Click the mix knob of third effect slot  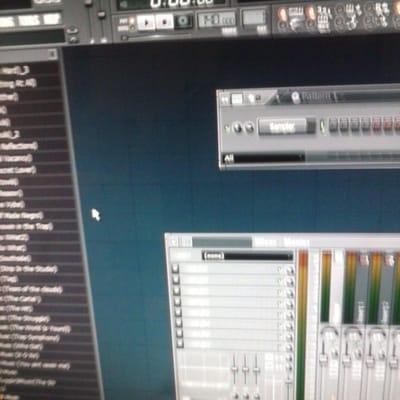tap(290, 293)
